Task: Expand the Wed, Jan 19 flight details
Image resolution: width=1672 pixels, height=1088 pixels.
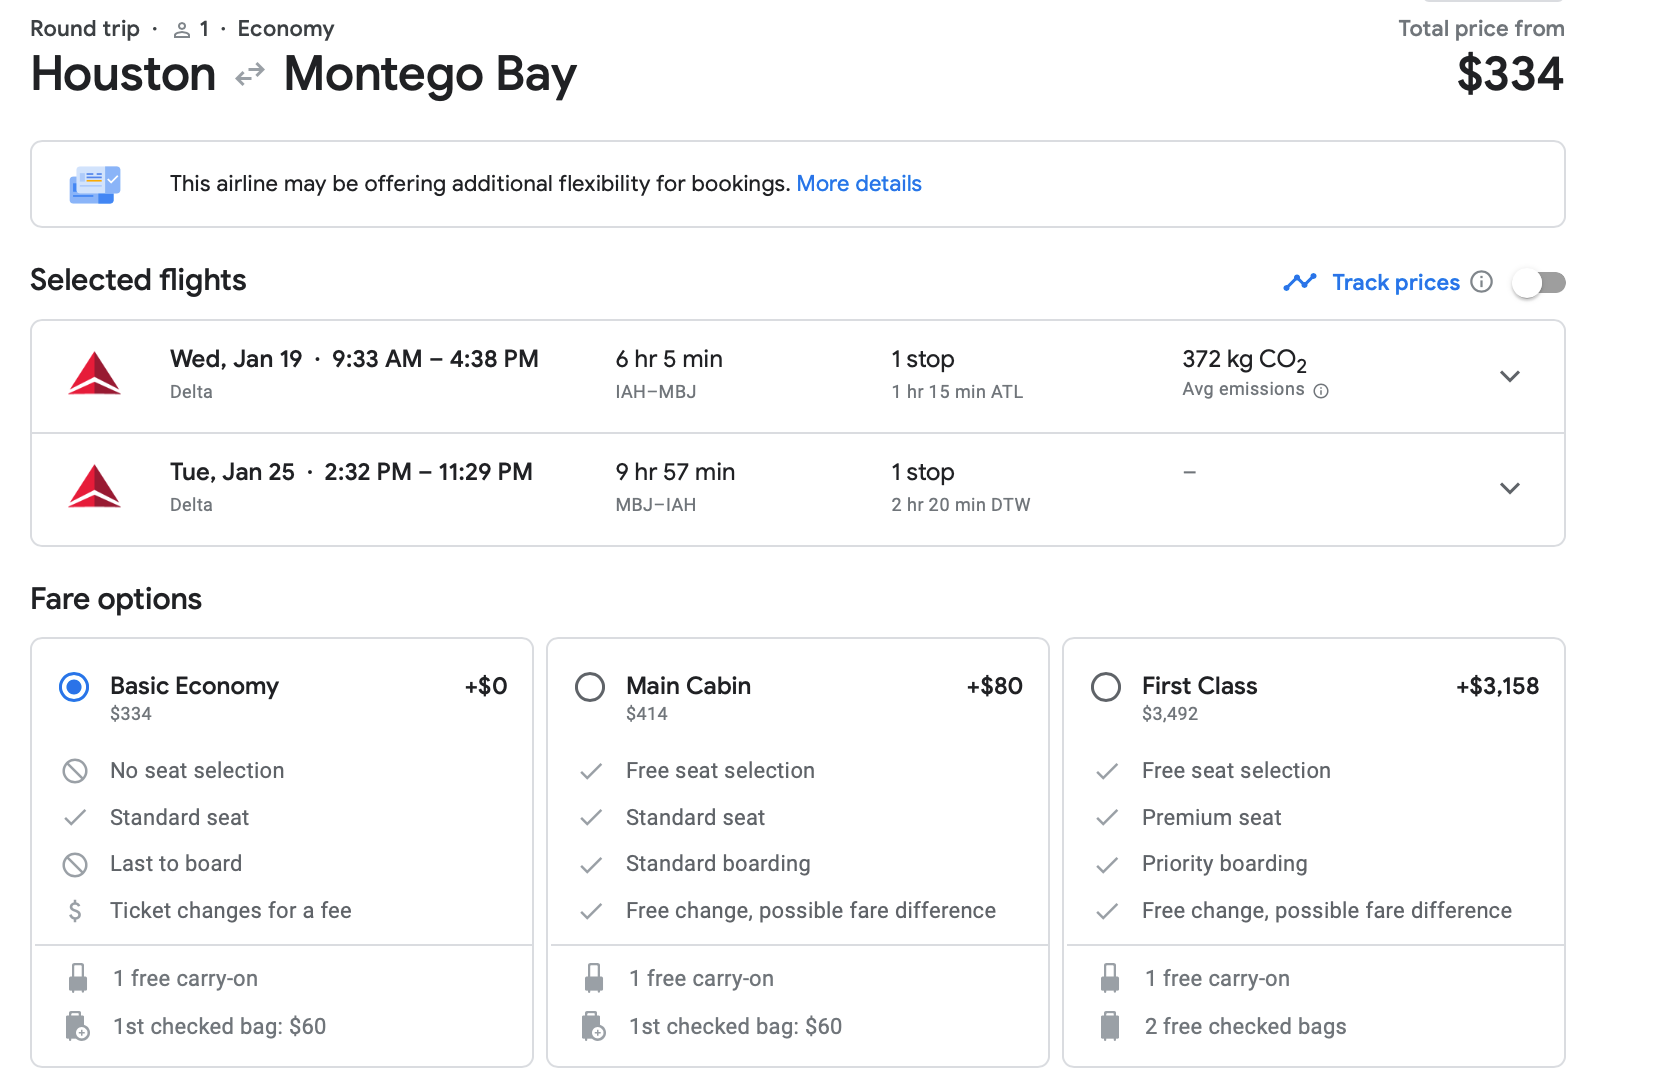Action: [1509, 376]
